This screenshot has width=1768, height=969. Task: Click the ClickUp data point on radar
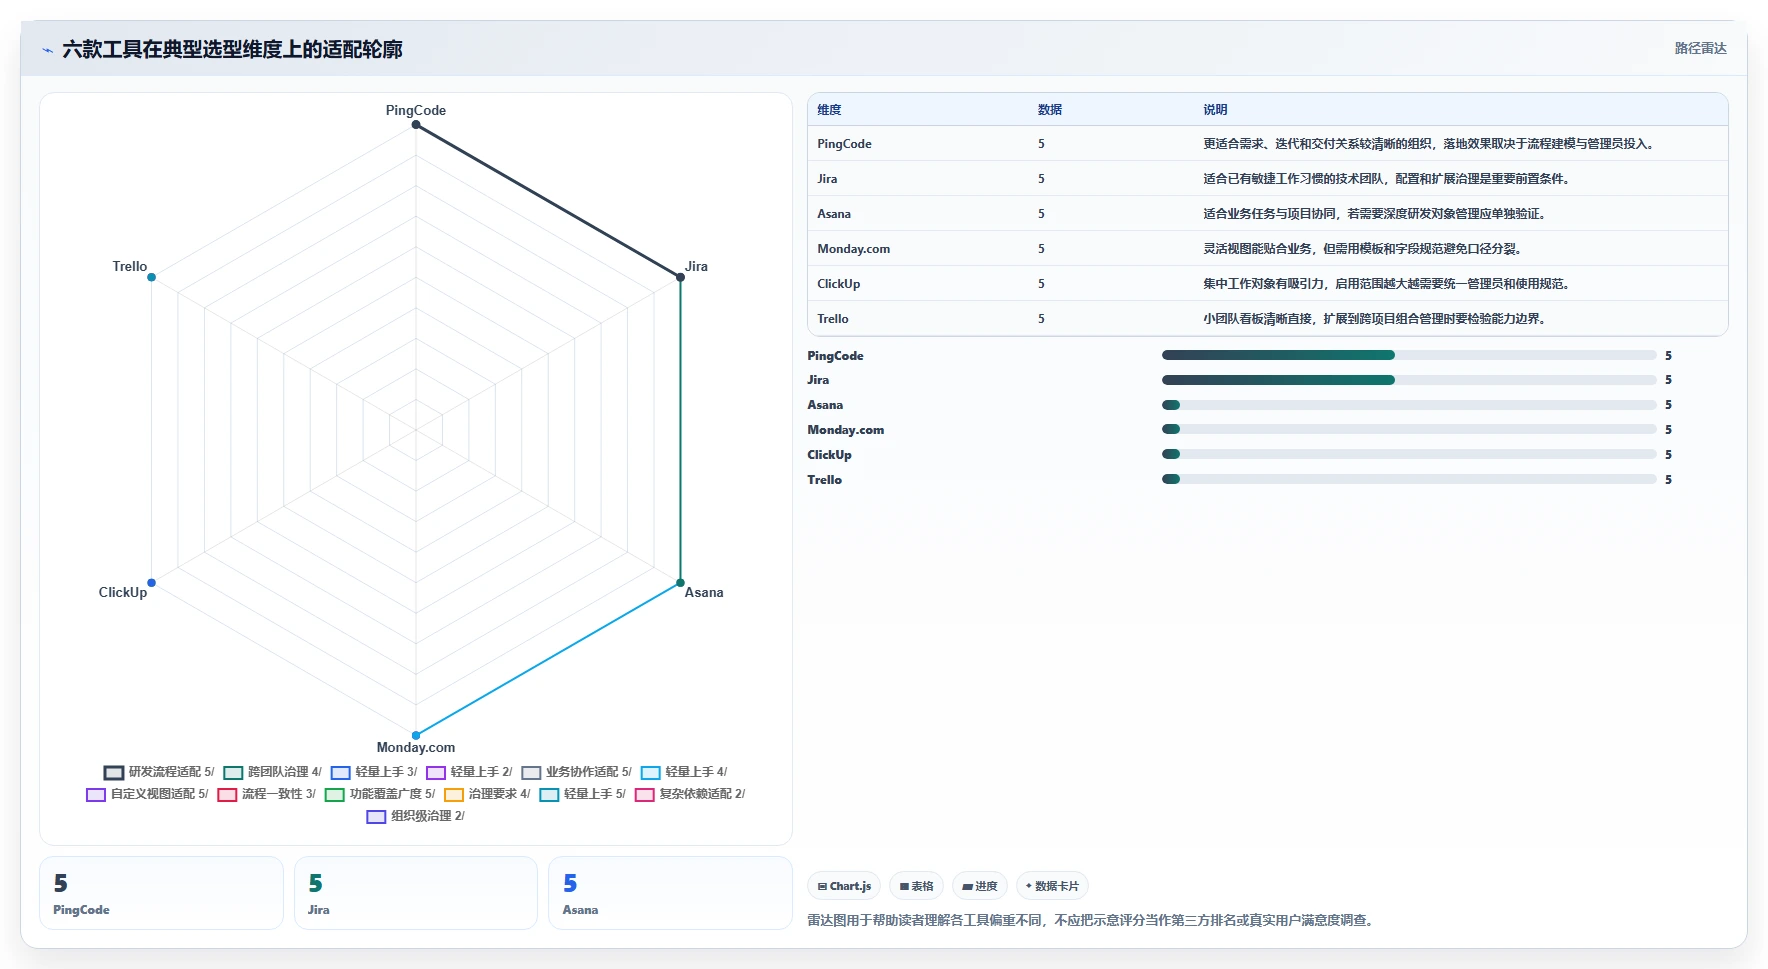coord(151,582)
